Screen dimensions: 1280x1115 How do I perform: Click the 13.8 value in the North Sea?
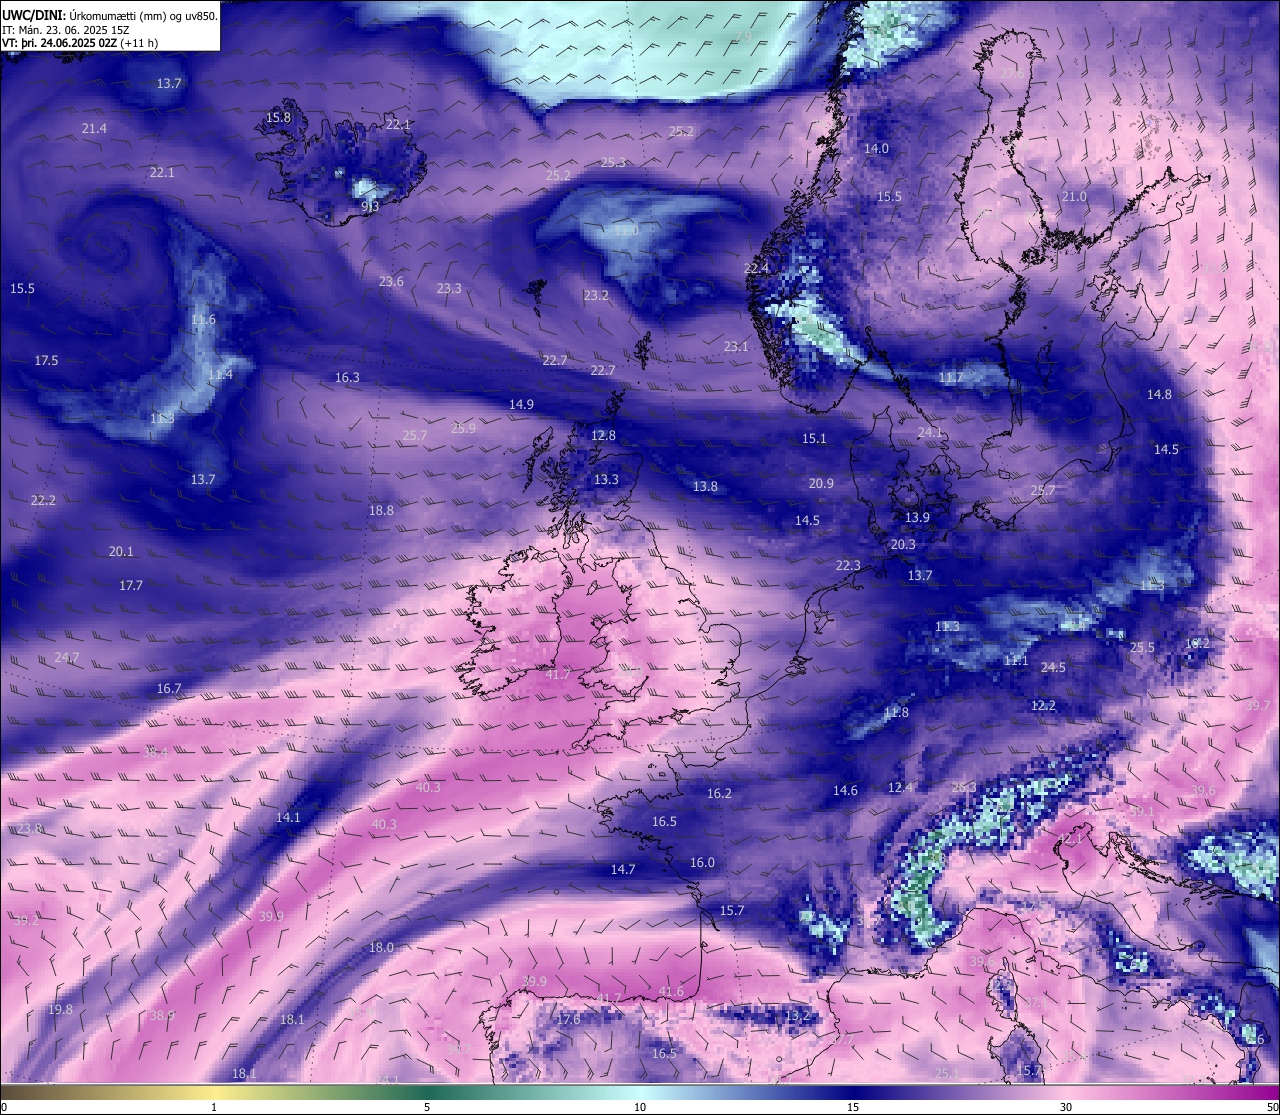tap(705, 487)
